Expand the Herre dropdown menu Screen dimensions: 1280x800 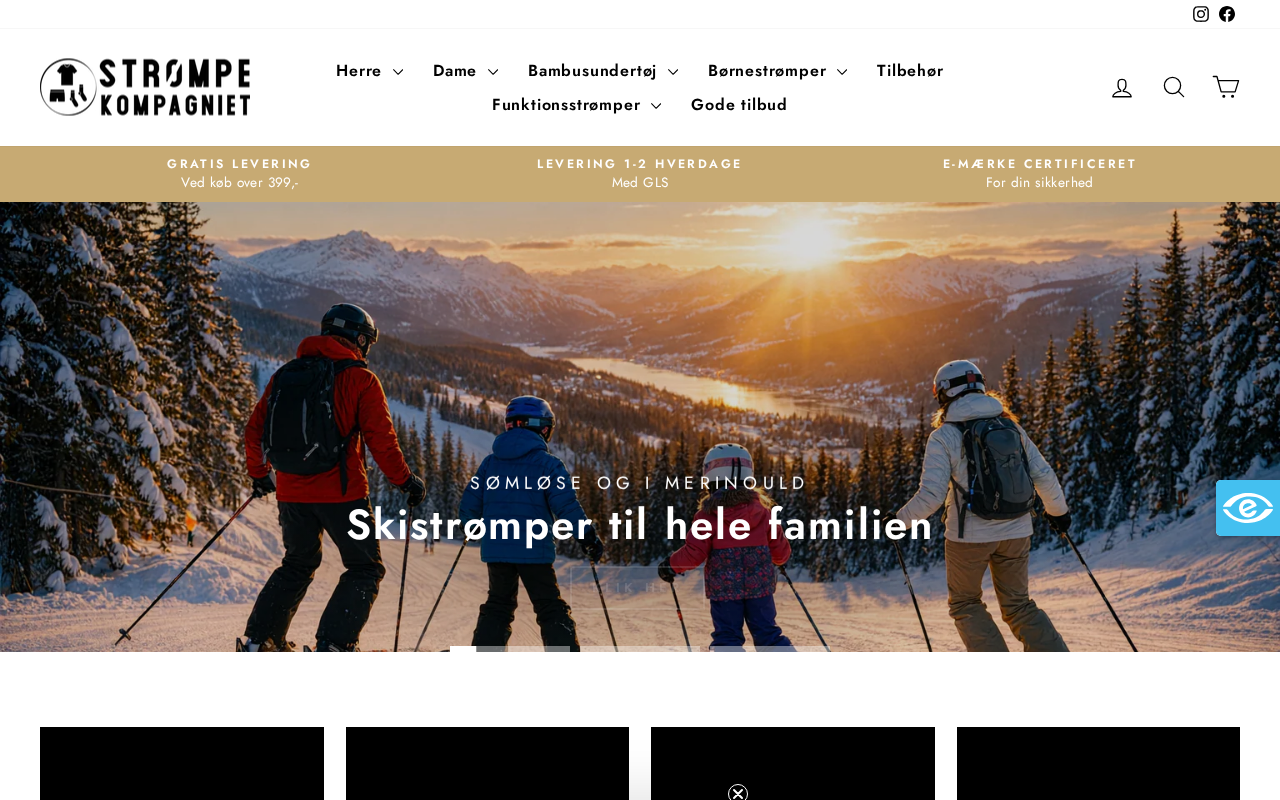[369, 71]
